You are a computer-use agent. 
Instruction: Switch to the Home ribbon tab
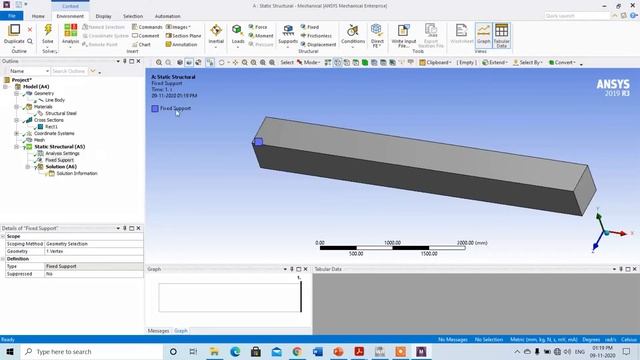click(x=38, y=16)
